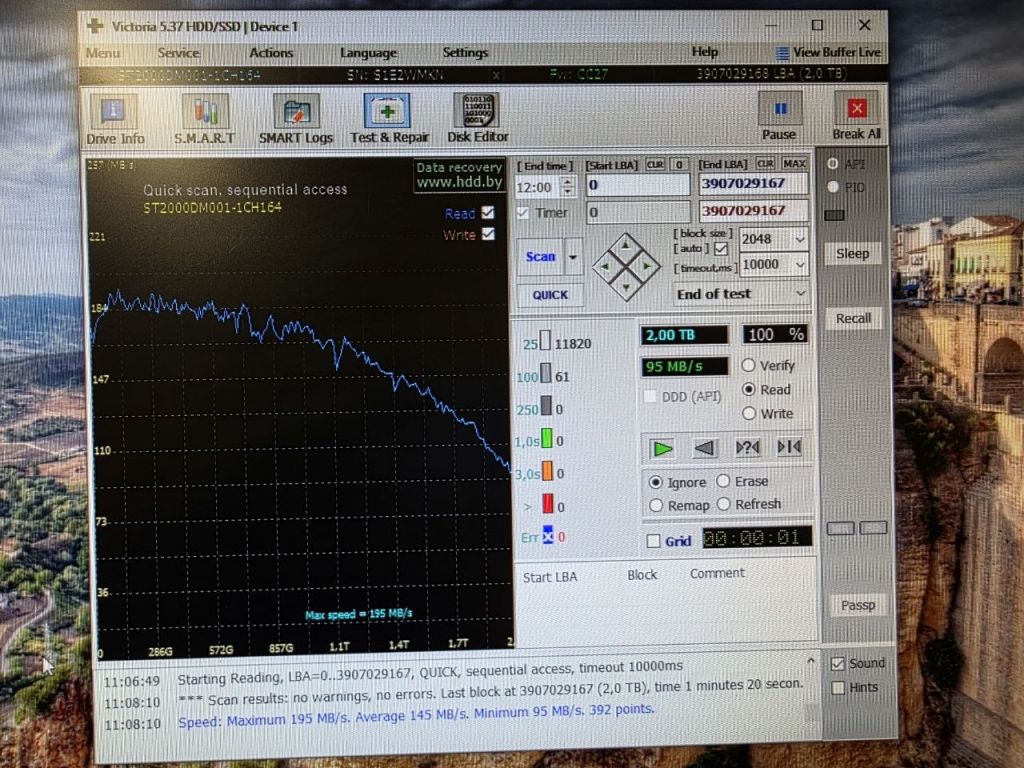
Task: Select the Verify radio button
Action: point(749,366)
